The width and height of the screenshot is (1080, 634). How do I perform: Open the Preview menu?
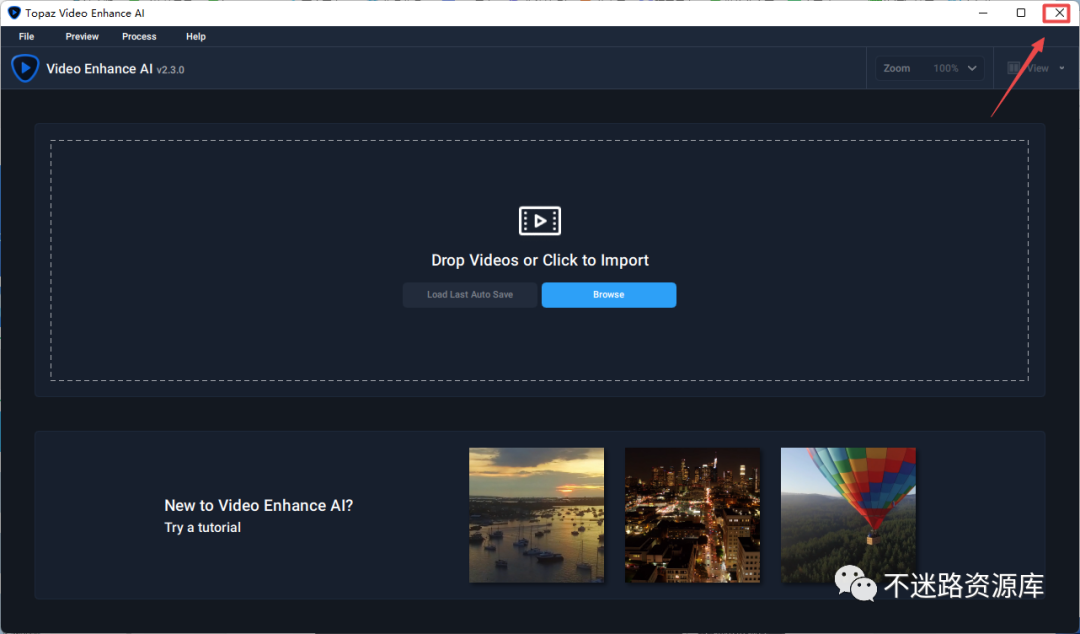(x=82, y=37)
